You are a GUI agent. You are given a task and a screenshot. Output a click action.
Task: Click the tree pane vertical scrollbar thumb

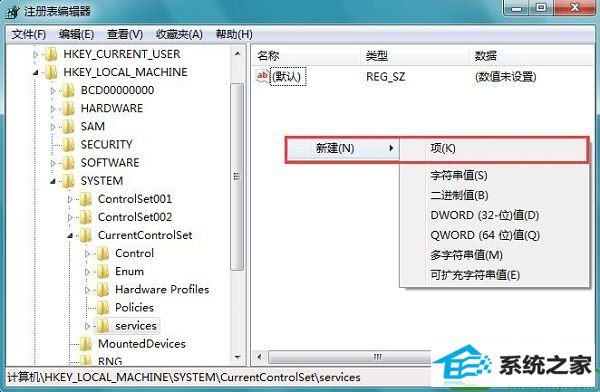(237, 177)
